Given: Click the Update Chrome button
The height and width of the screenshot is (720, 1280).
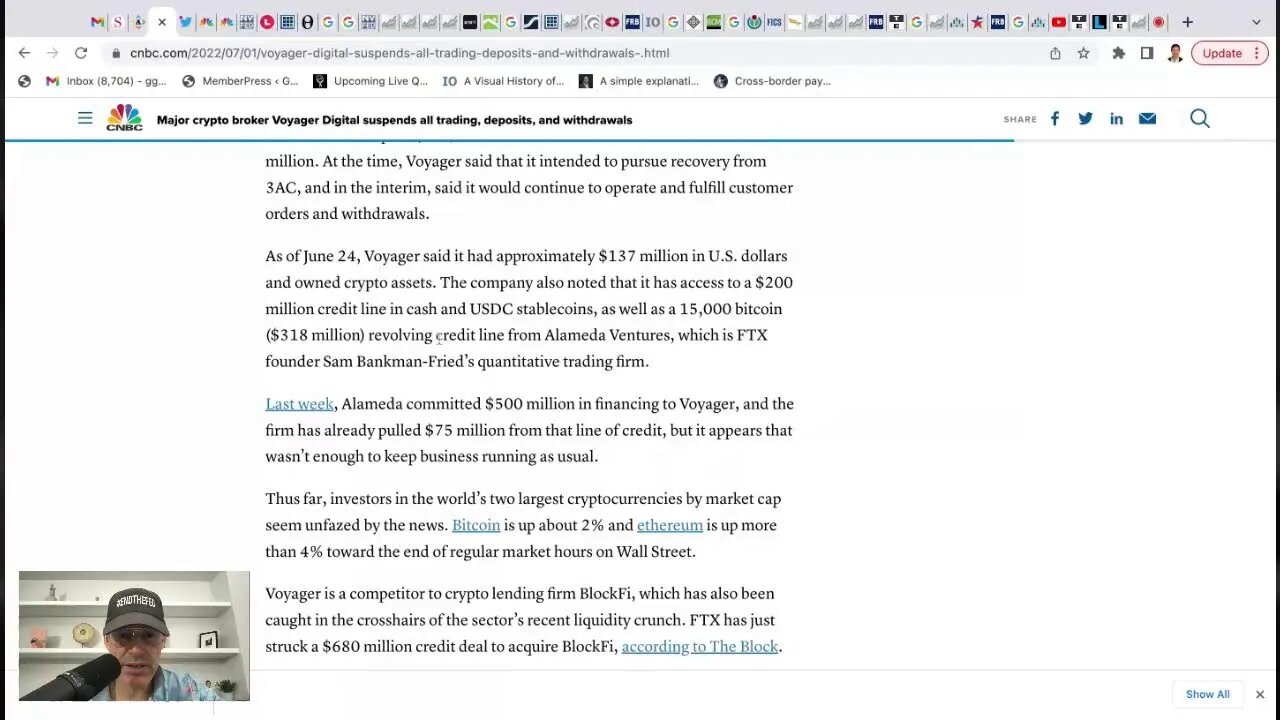Looking at the screenshot, I should pyautogui.click(x=1230, y=53).
